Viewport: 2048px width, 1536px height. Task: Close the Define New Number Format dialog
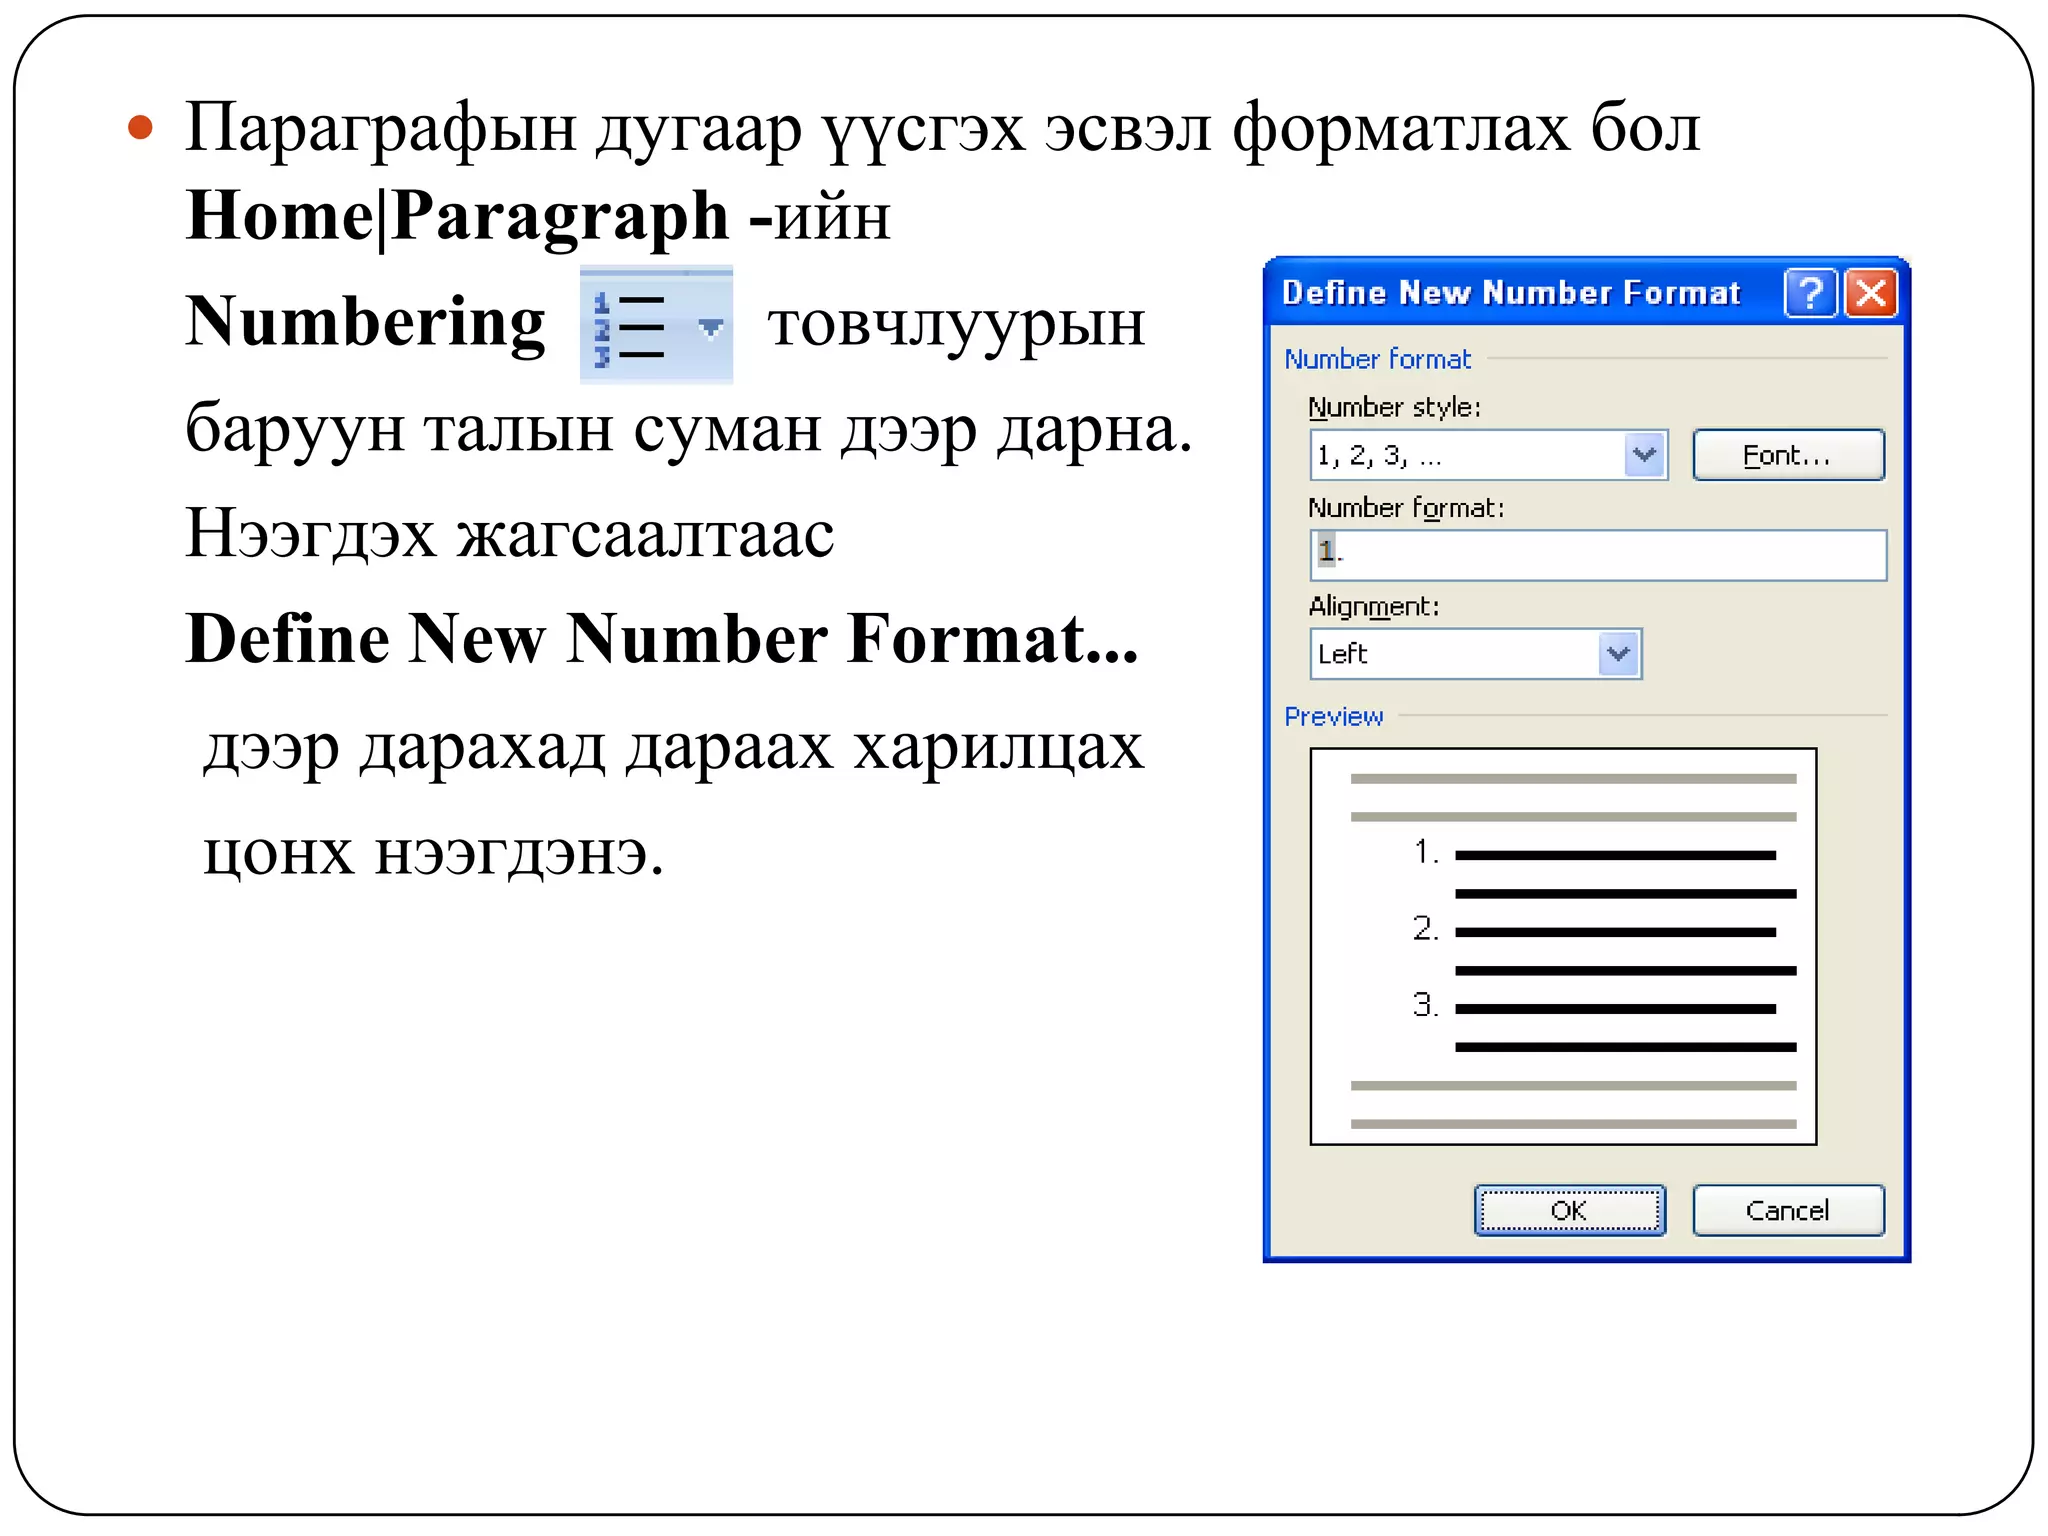point(1871,294)
